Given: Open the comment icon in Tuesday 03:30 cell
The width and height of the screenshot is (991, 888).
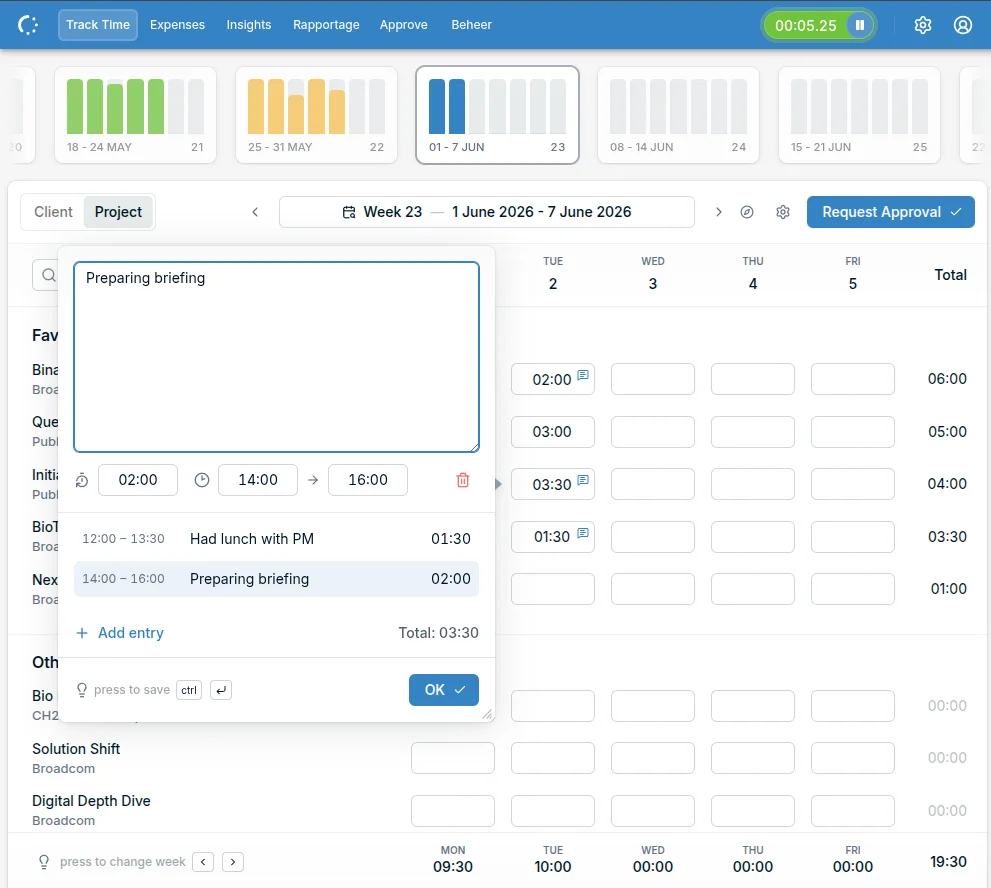Looking at the screenshot, I should [583, 480].
